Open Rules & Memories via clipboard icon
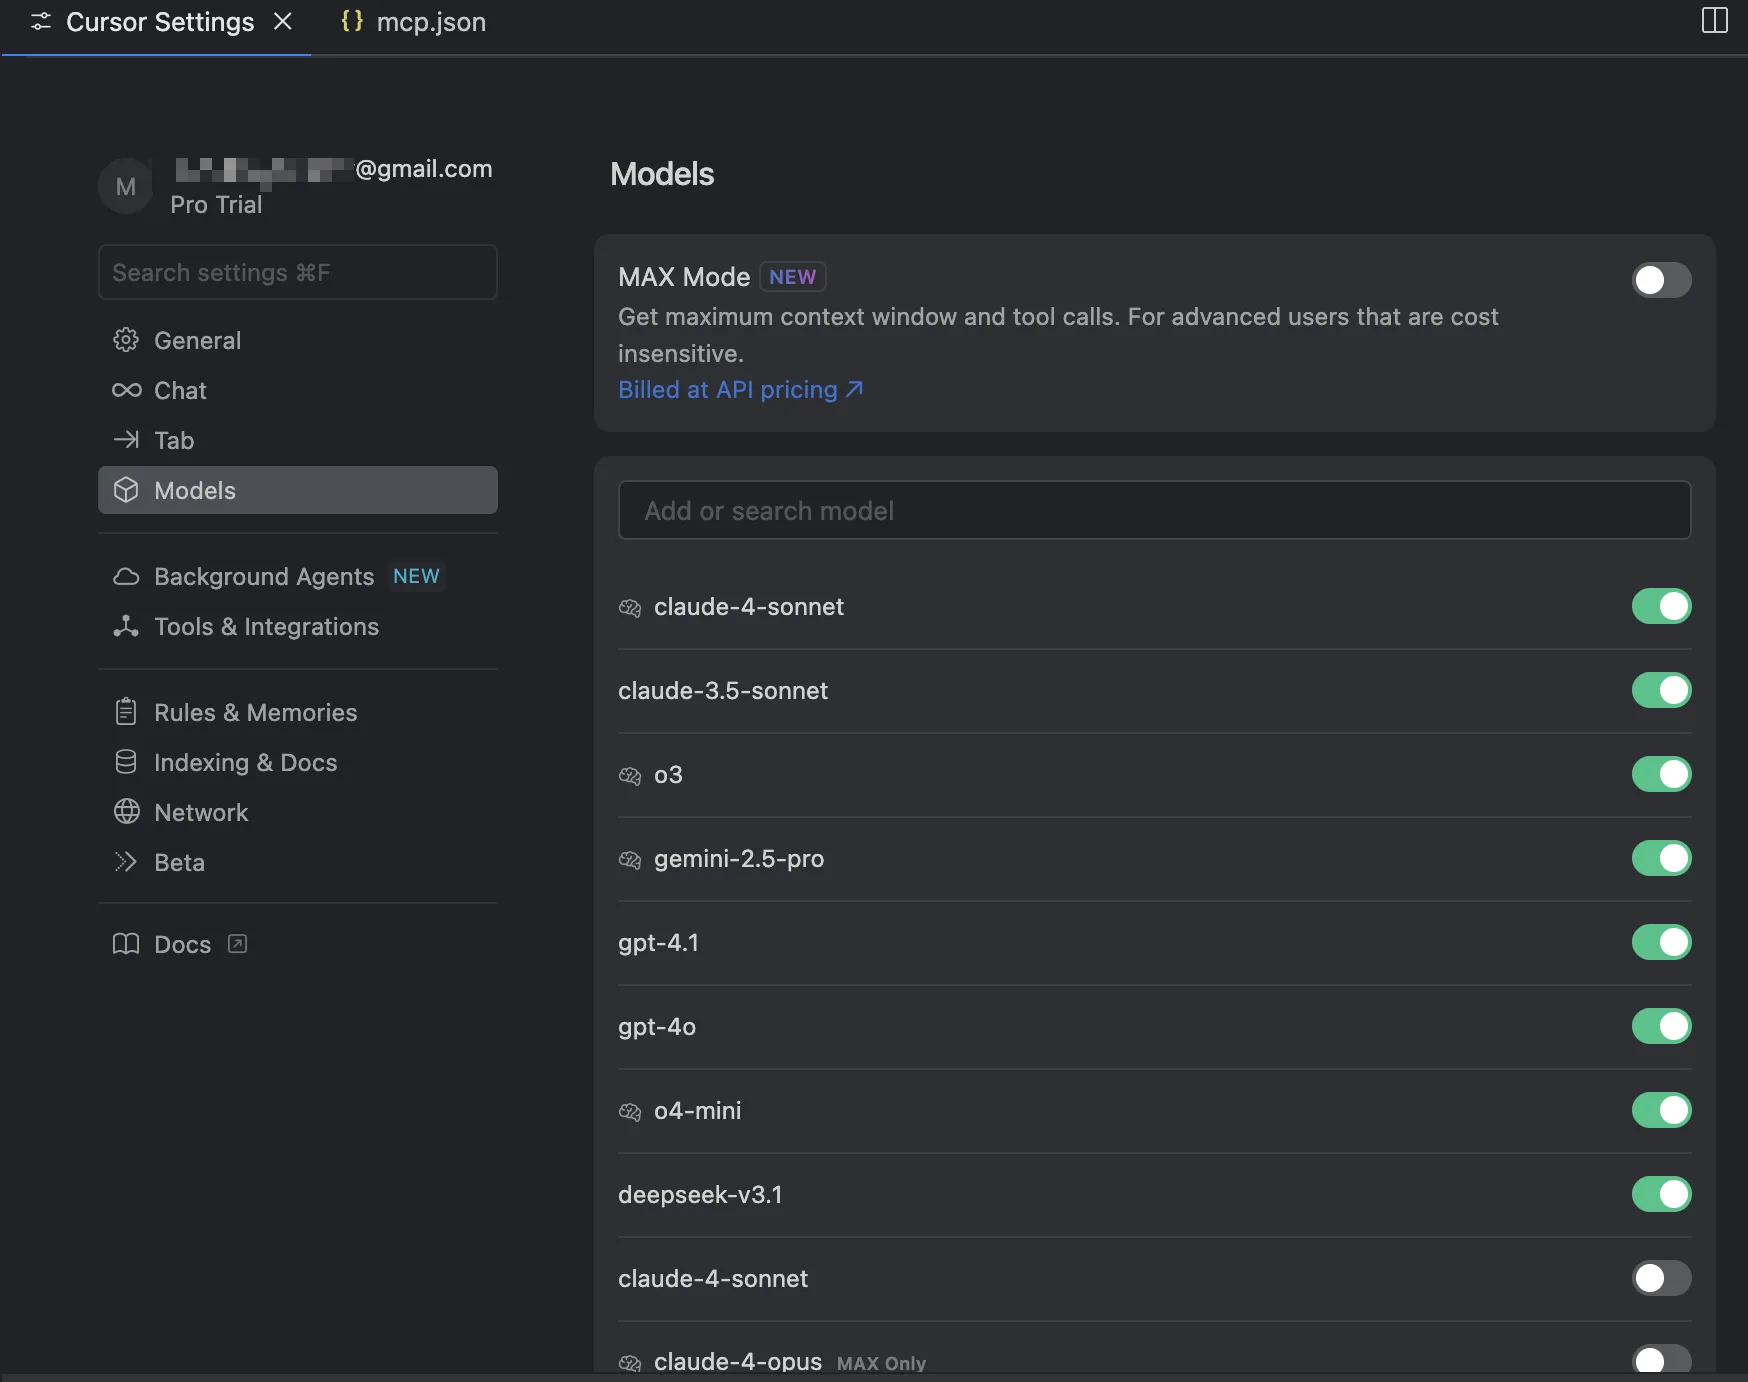 (x=126, y=712)
